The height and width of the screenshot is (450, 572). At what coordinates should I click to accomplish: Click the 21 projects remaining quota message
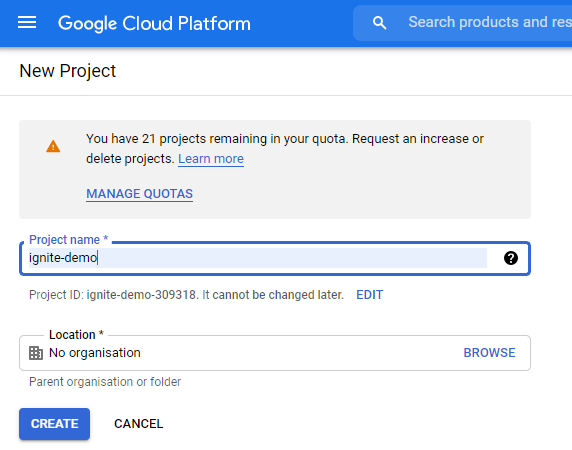[x=285, y=149]
